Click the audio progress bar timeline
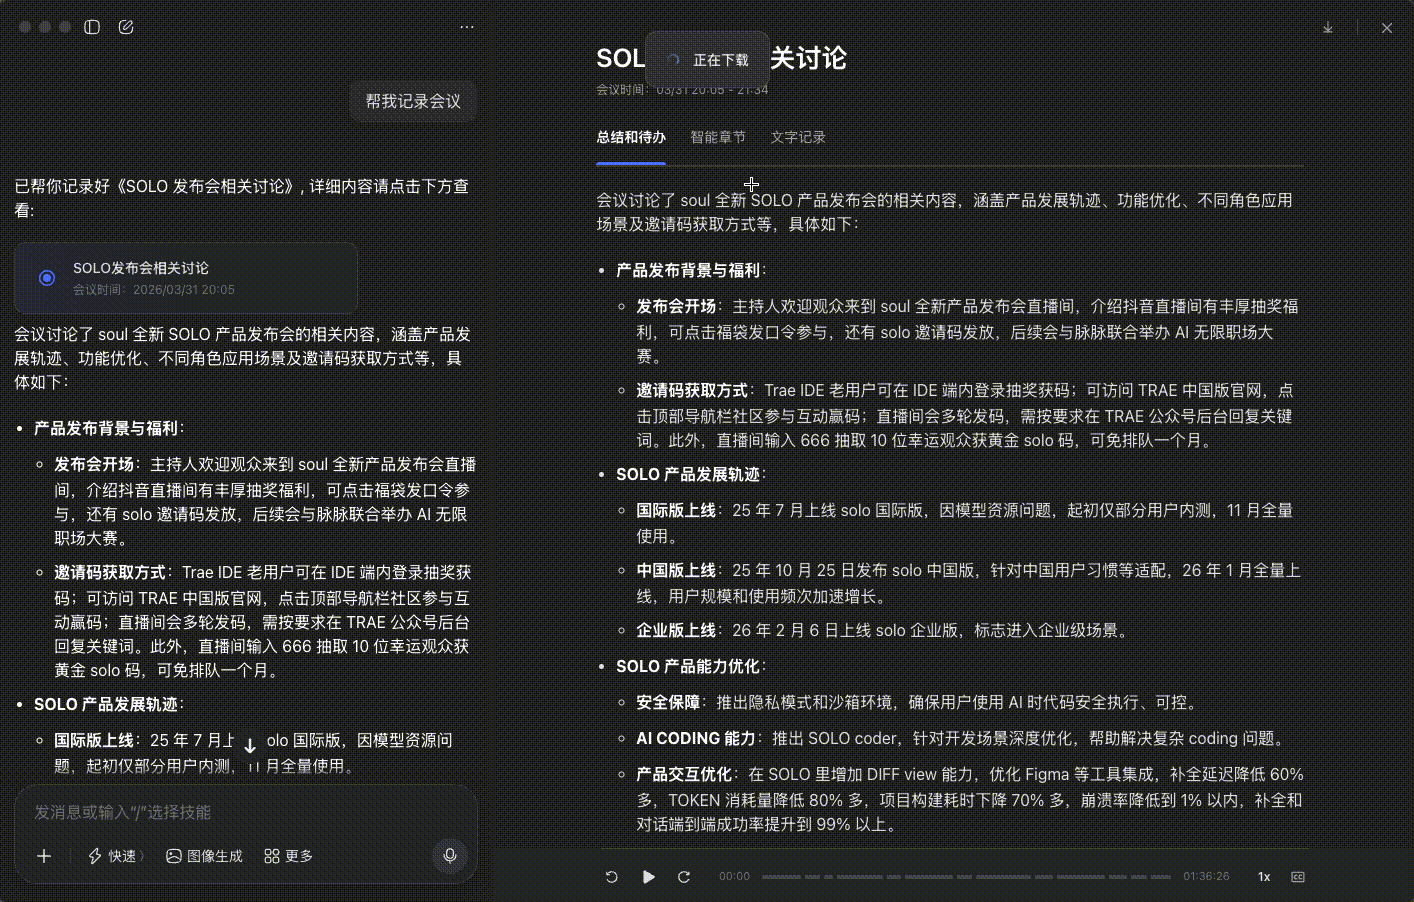1414x902 pixels. (966, 877)
